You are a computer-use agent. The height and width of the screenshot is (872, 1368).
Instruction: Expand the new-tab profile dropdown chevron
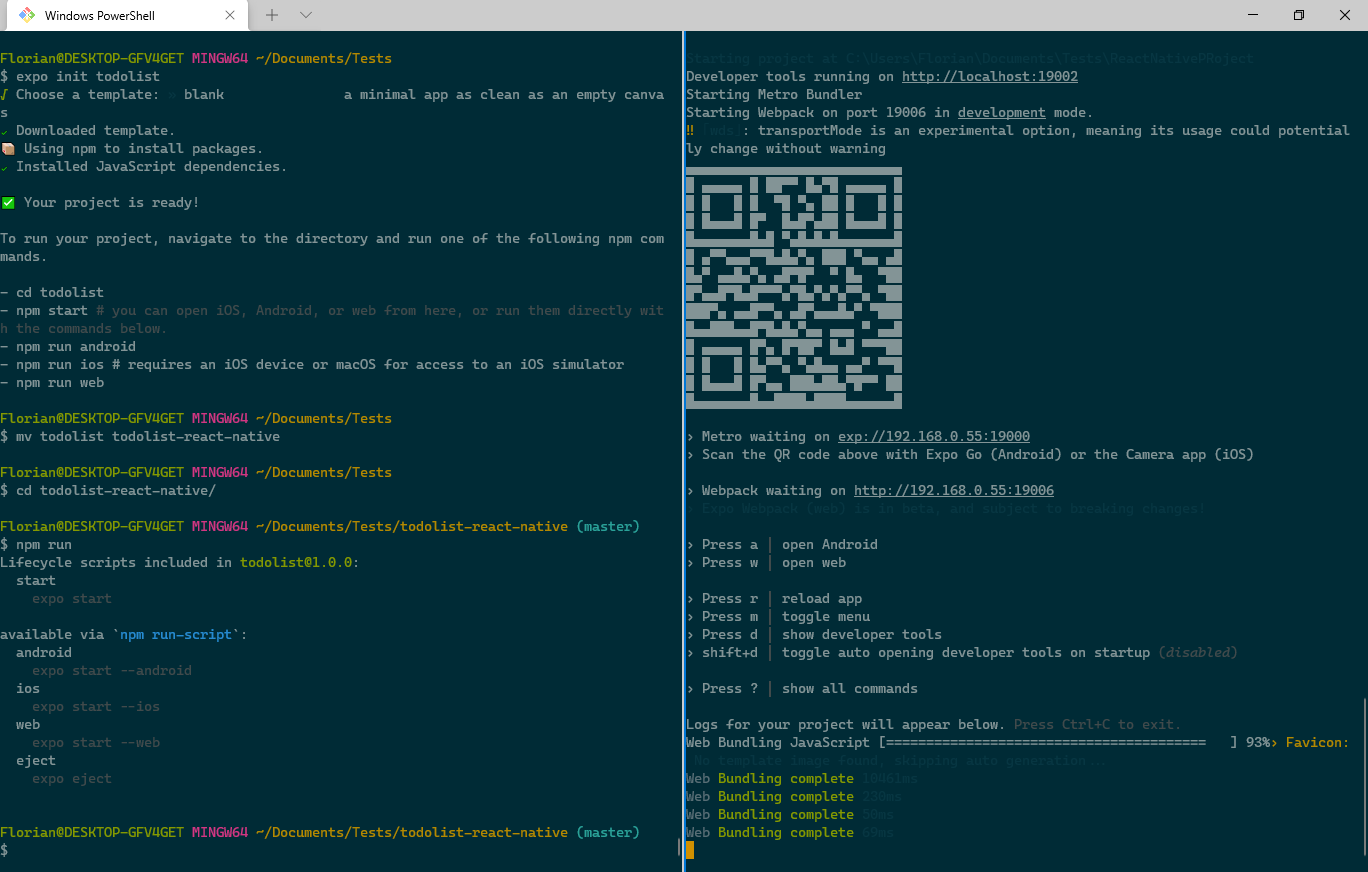(x=306, y=15)
